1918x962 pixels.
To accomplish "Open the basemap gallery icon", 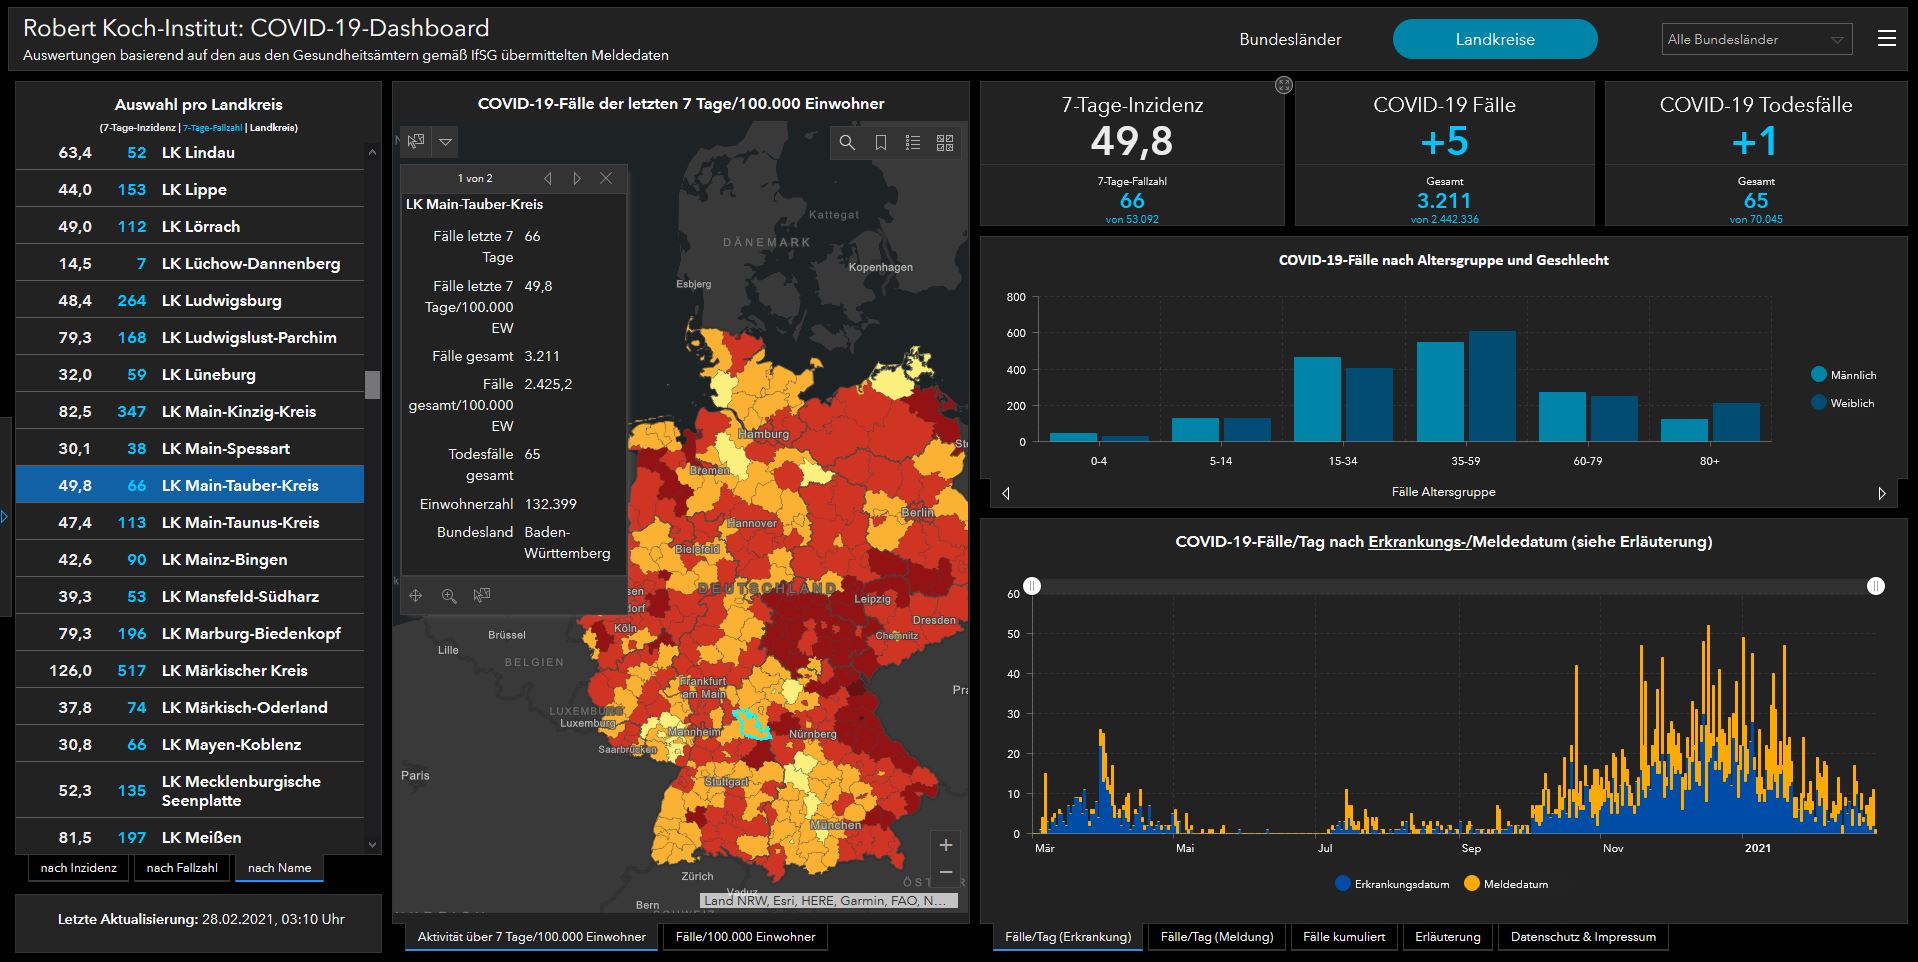I will [x=945, y=143].
